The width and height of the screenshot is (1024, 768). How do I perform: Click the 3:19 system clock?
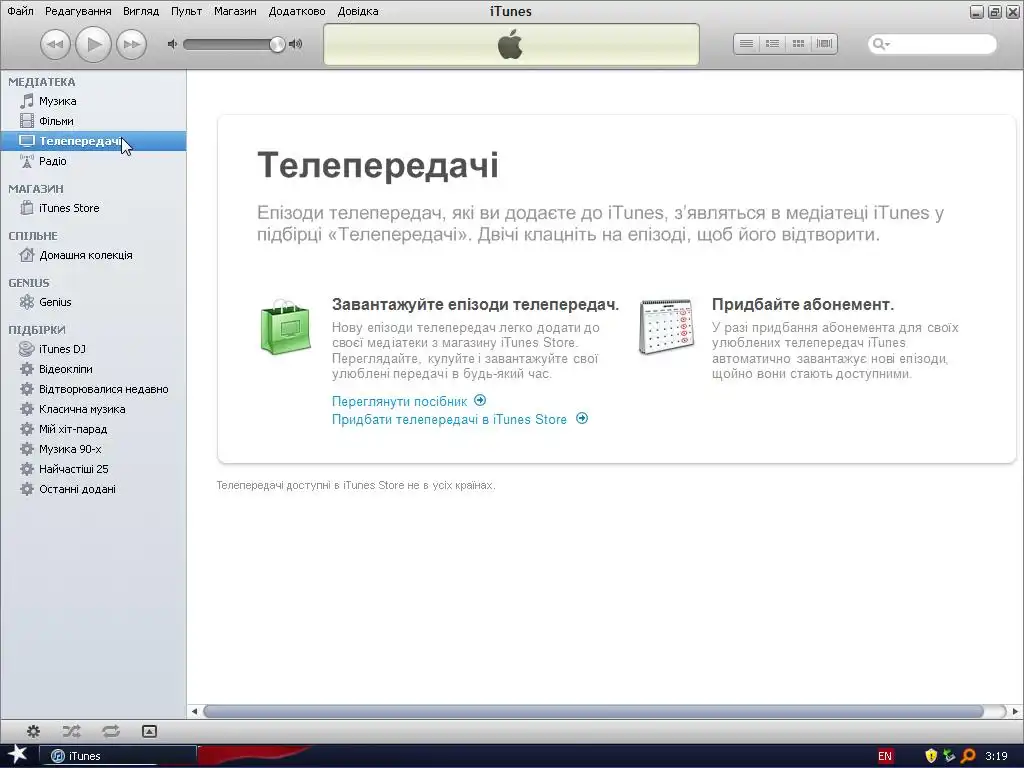[996, 756]
